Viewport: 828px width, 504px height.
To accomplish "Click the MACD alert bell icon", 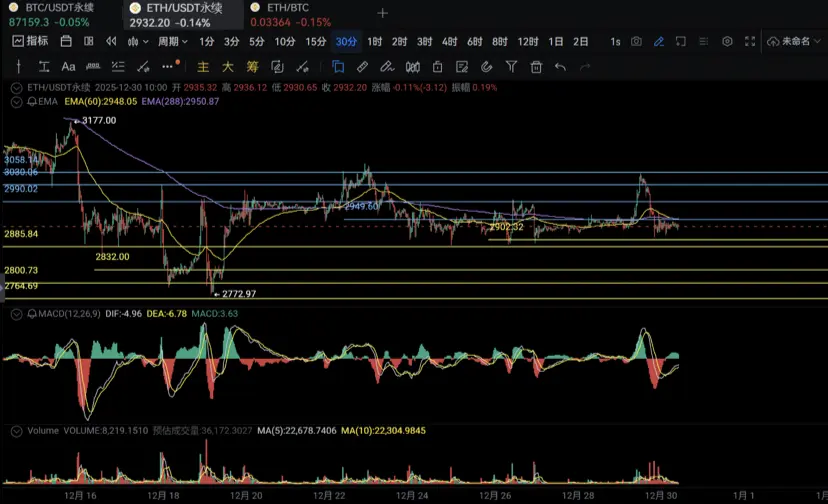I will [x=32, y=314].
